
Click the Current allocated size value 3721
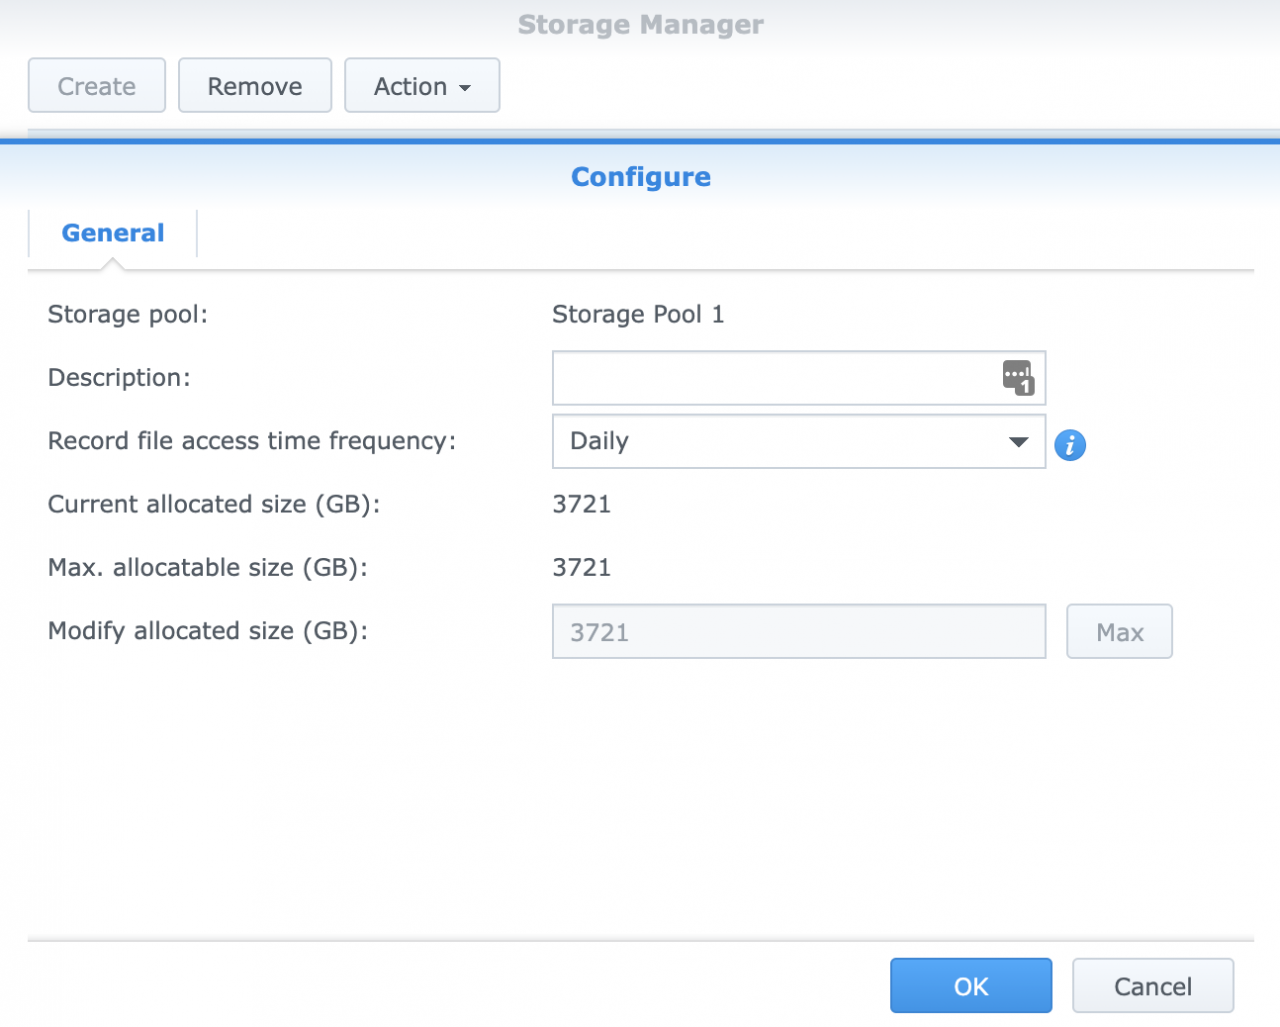click(582, 504)
